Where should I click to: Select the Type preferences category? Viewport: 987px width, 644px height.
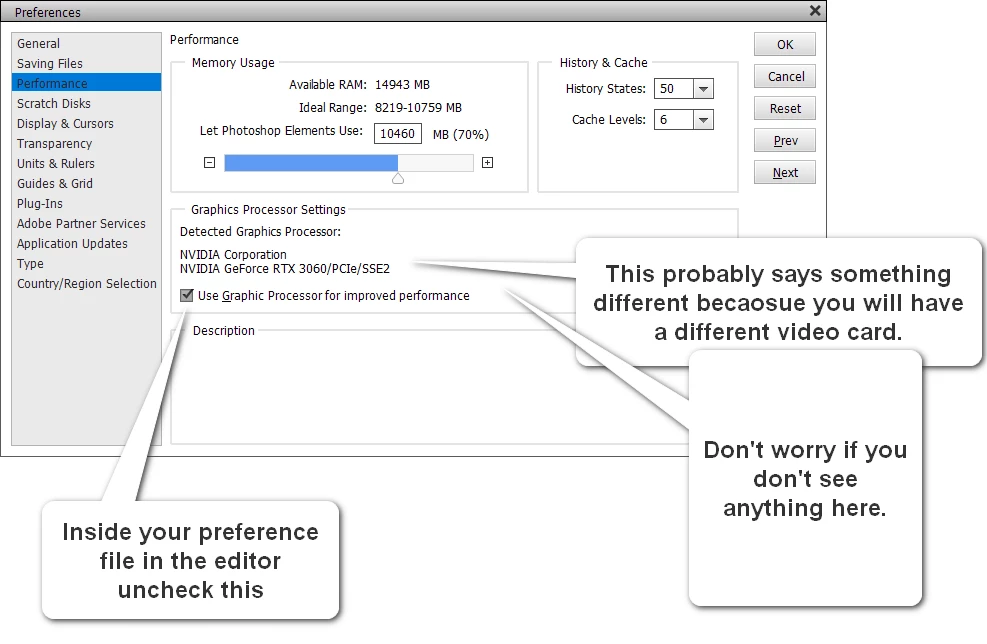coord(86,264)
